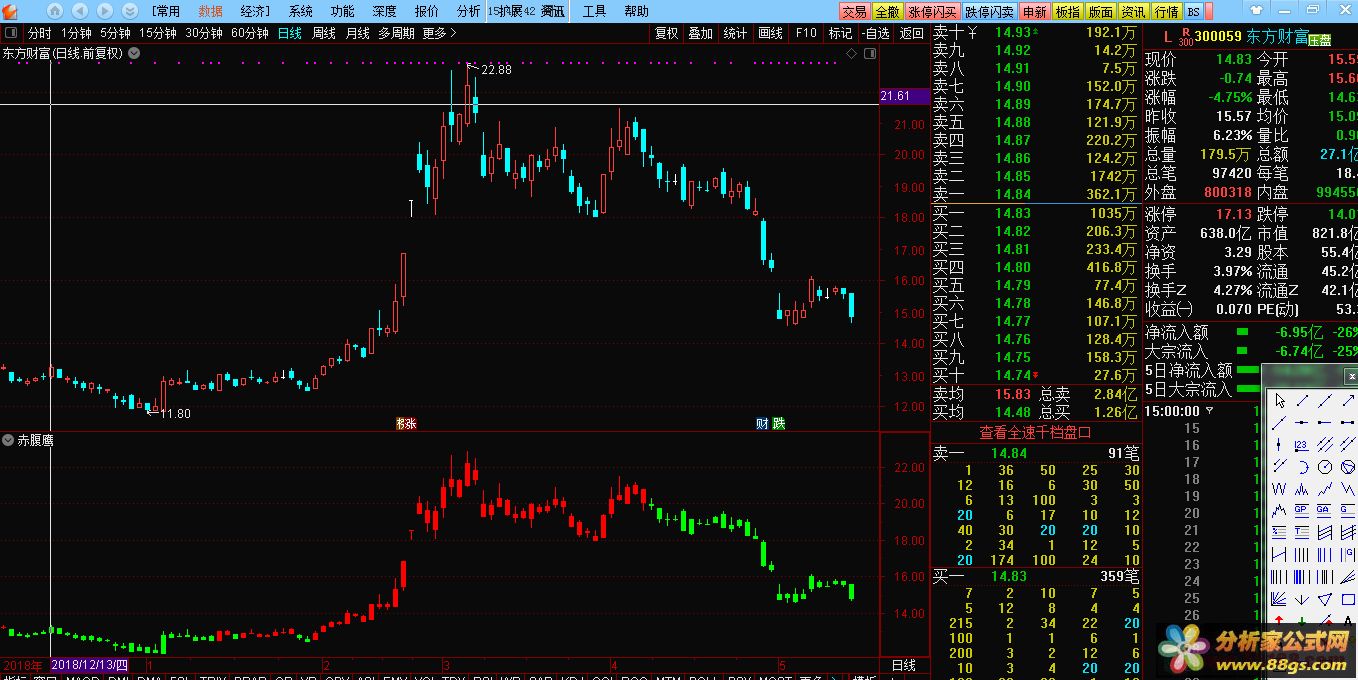Open 查看全速千档盘口 link
1358x680 pixels.
[1035, 432]
